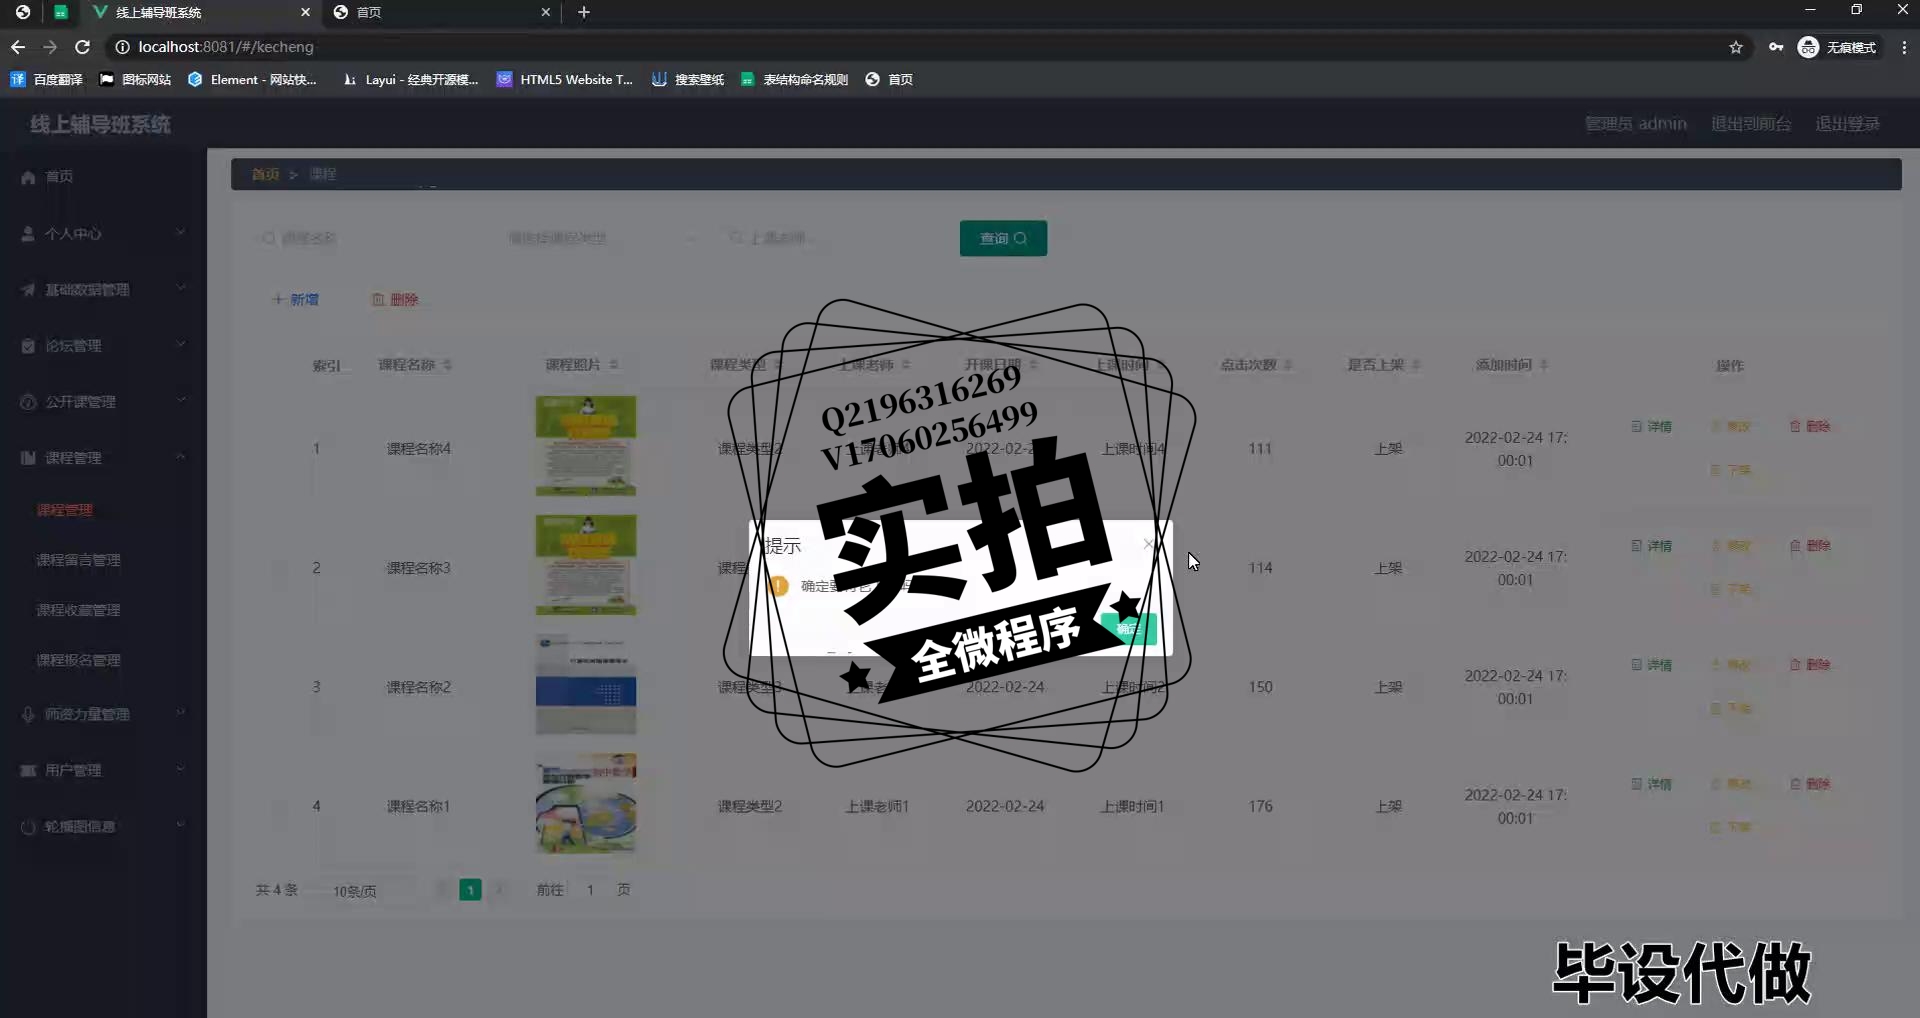Screen dimensions: 1920x1018
Task: Click the 论坛管理 sidebar icon
Action: (28, 345)
